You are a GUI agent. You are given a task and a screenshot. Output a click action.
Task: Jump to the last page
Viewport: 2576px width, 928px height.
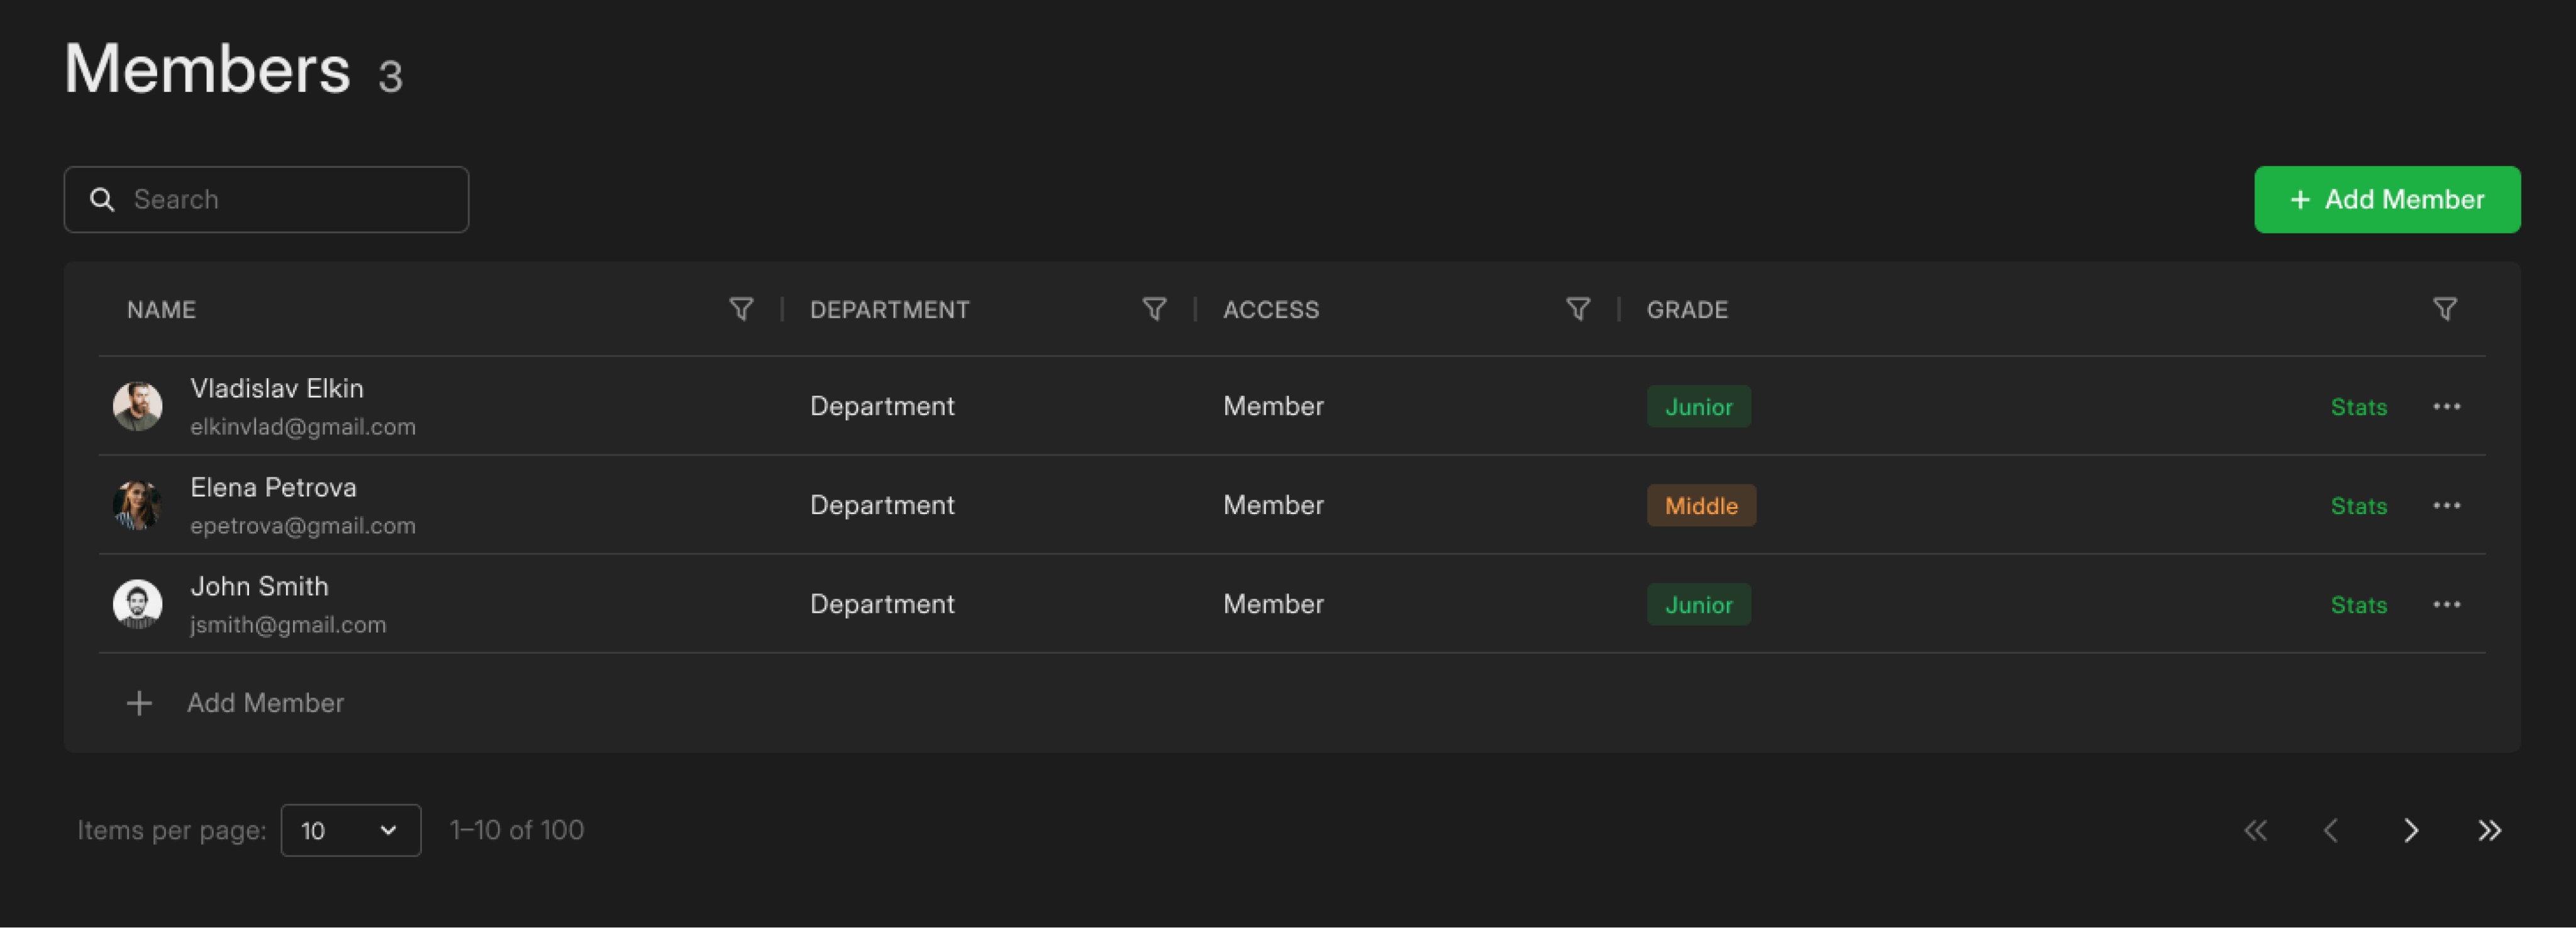2489,830
